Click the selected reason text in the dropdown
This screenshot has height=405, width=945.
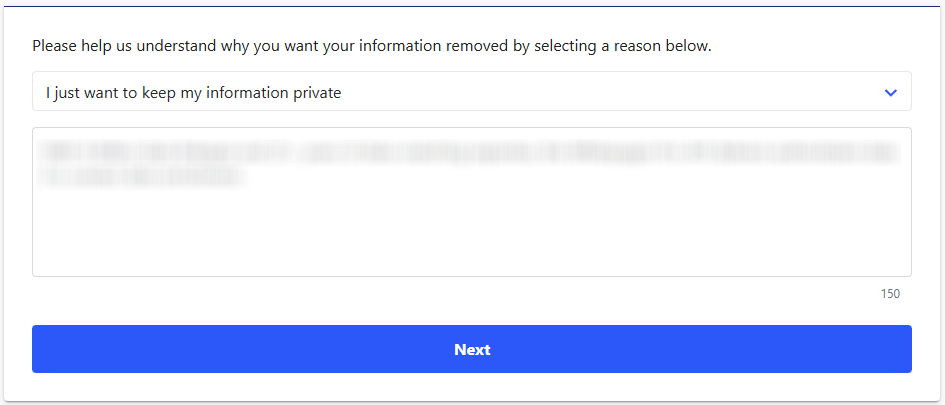(x=194, y=93)
